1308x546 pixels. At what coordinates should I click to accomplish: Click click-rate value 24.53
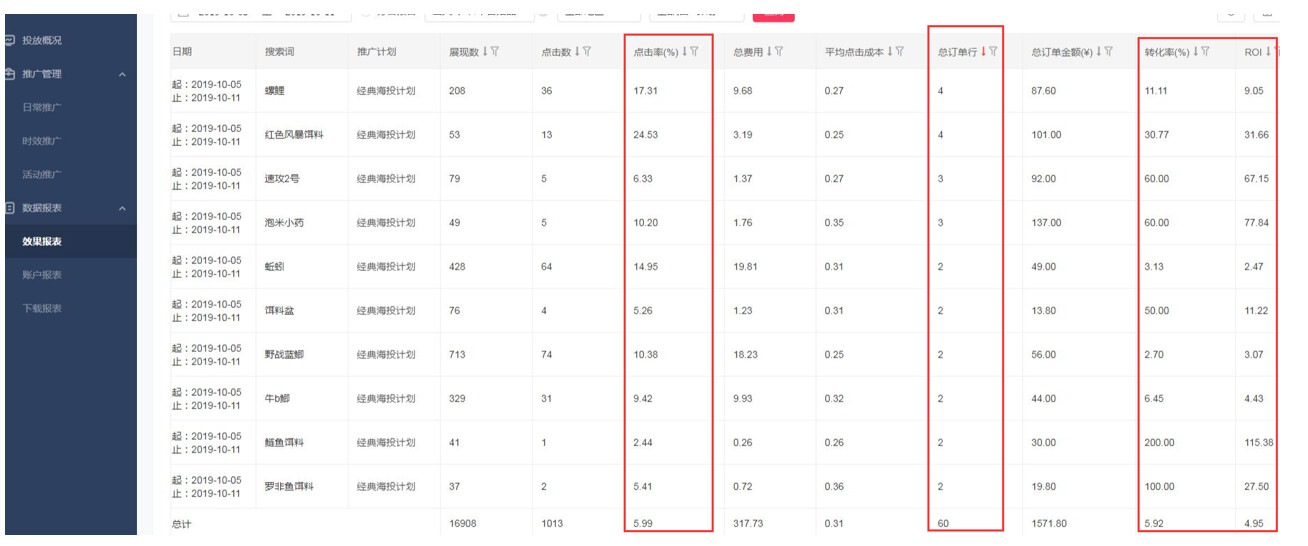[x=646, y=135]
